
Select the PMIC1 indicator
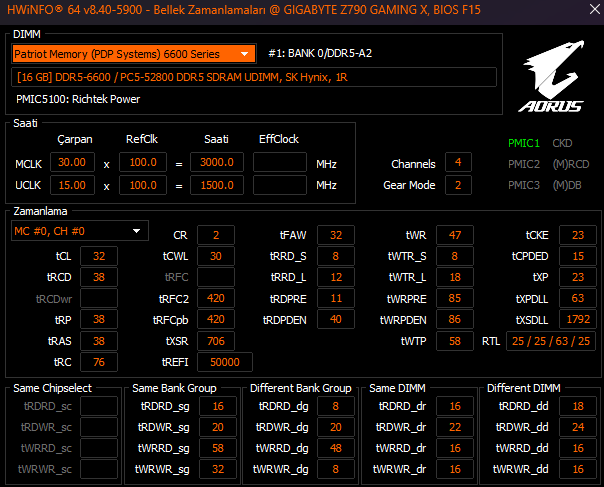[523, 143]
